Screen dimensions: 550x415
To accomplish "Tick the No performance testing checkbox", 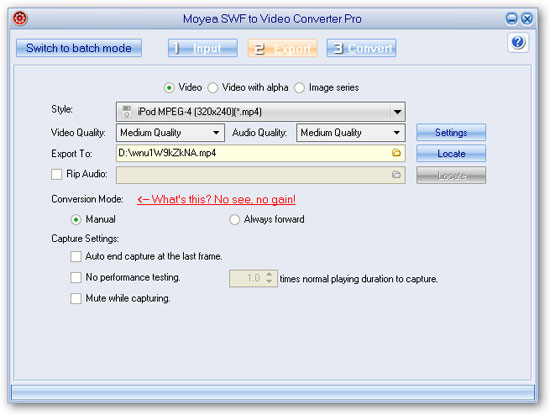I will tap(76, 277).
